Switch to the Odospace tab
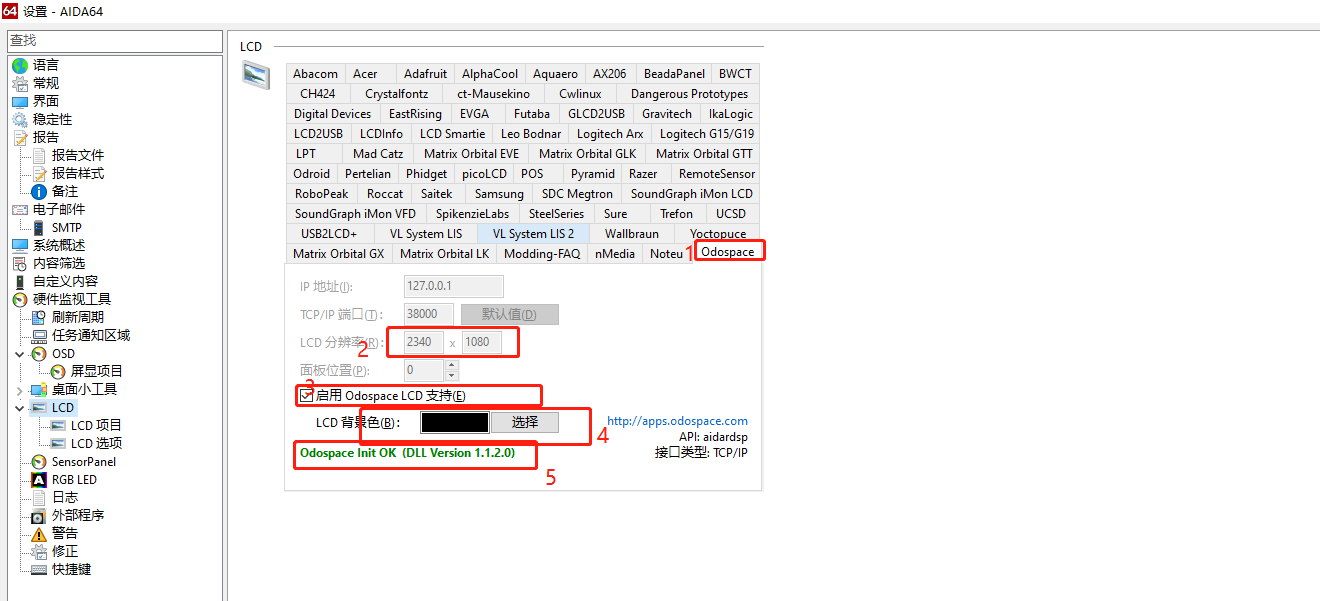 coord(728,252)
